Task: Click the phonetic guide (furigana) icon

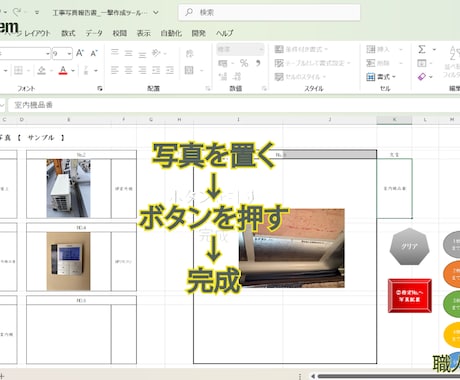Action: [x=86, y=70]
